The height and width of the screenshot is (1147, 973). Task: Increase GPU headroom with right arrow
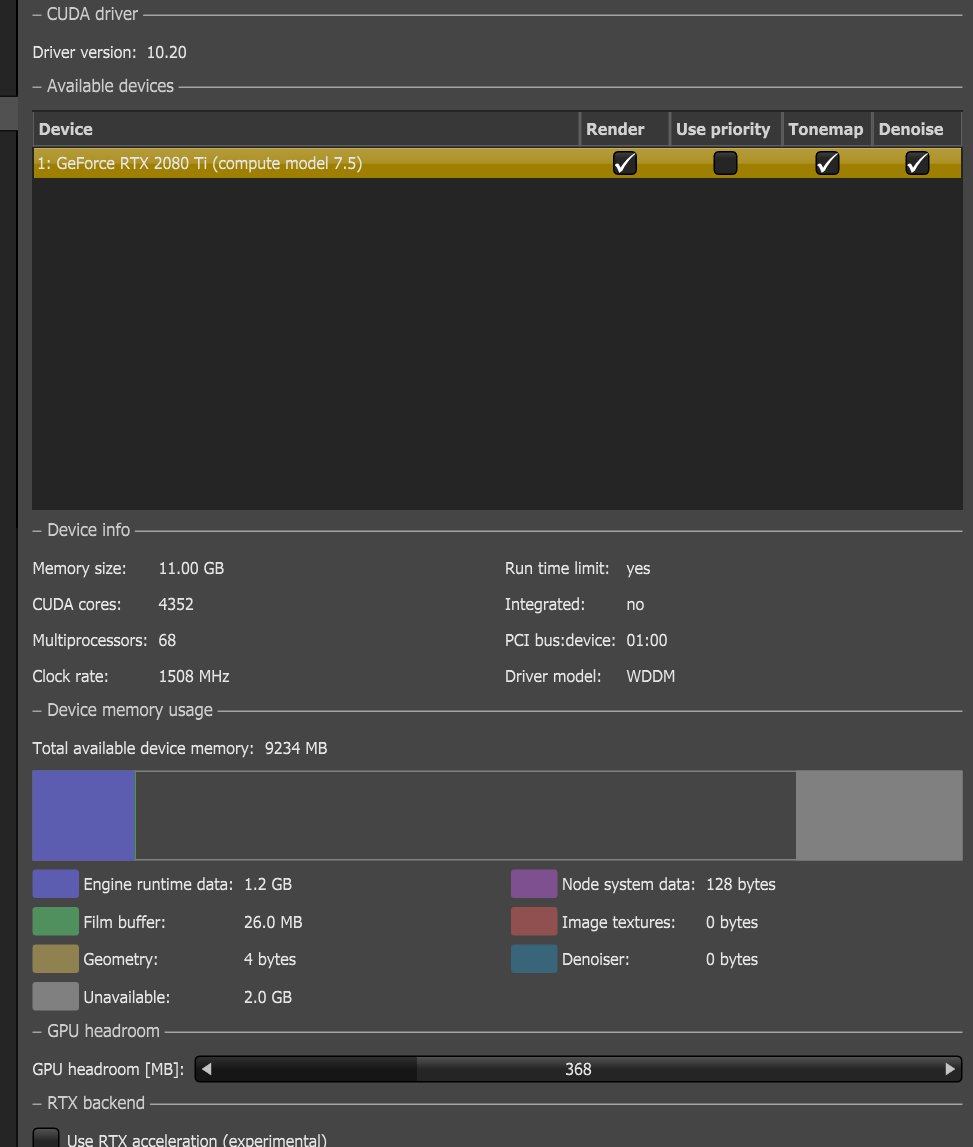(950, 1069)
